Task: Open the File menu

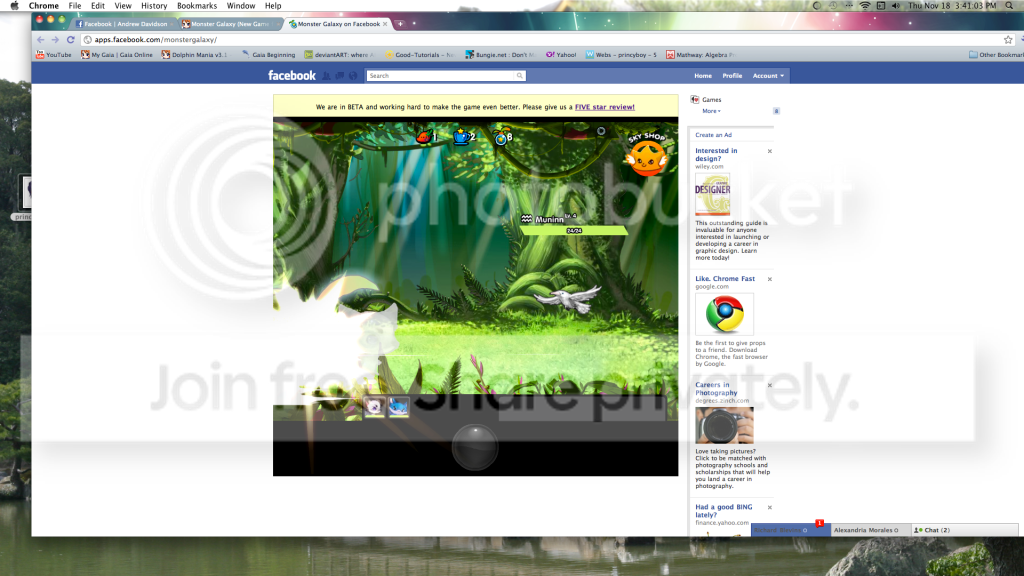Action: pos(74,6)
